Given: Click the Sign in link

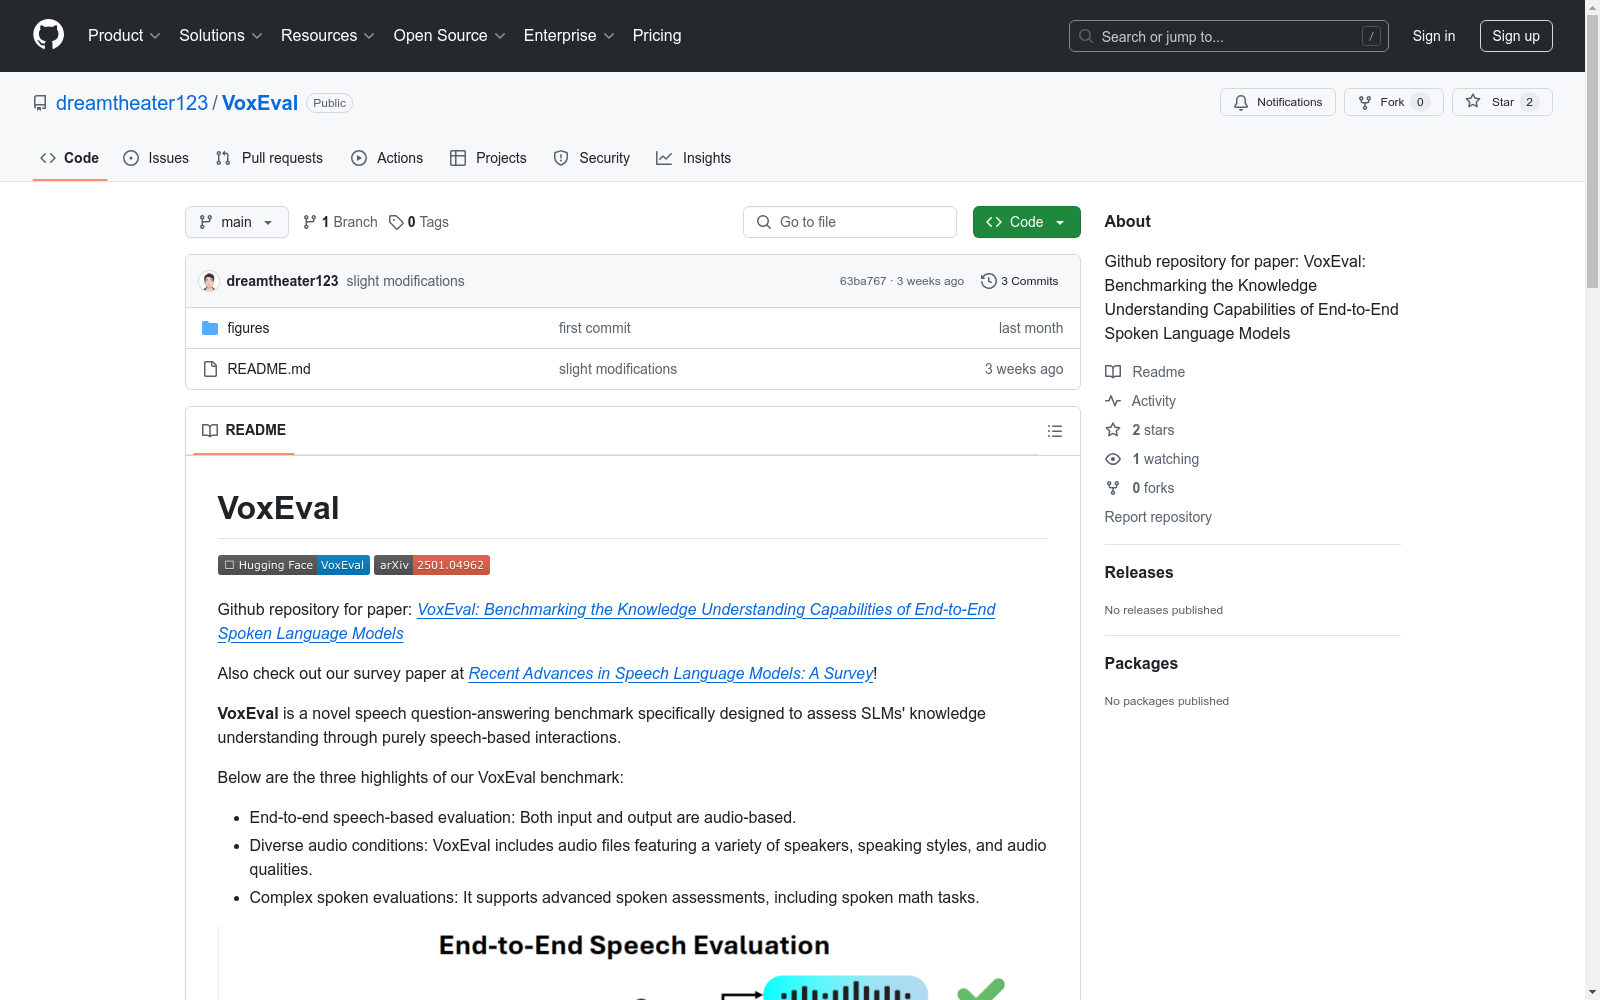Looking at the screenshot, I should (1434, 36).
